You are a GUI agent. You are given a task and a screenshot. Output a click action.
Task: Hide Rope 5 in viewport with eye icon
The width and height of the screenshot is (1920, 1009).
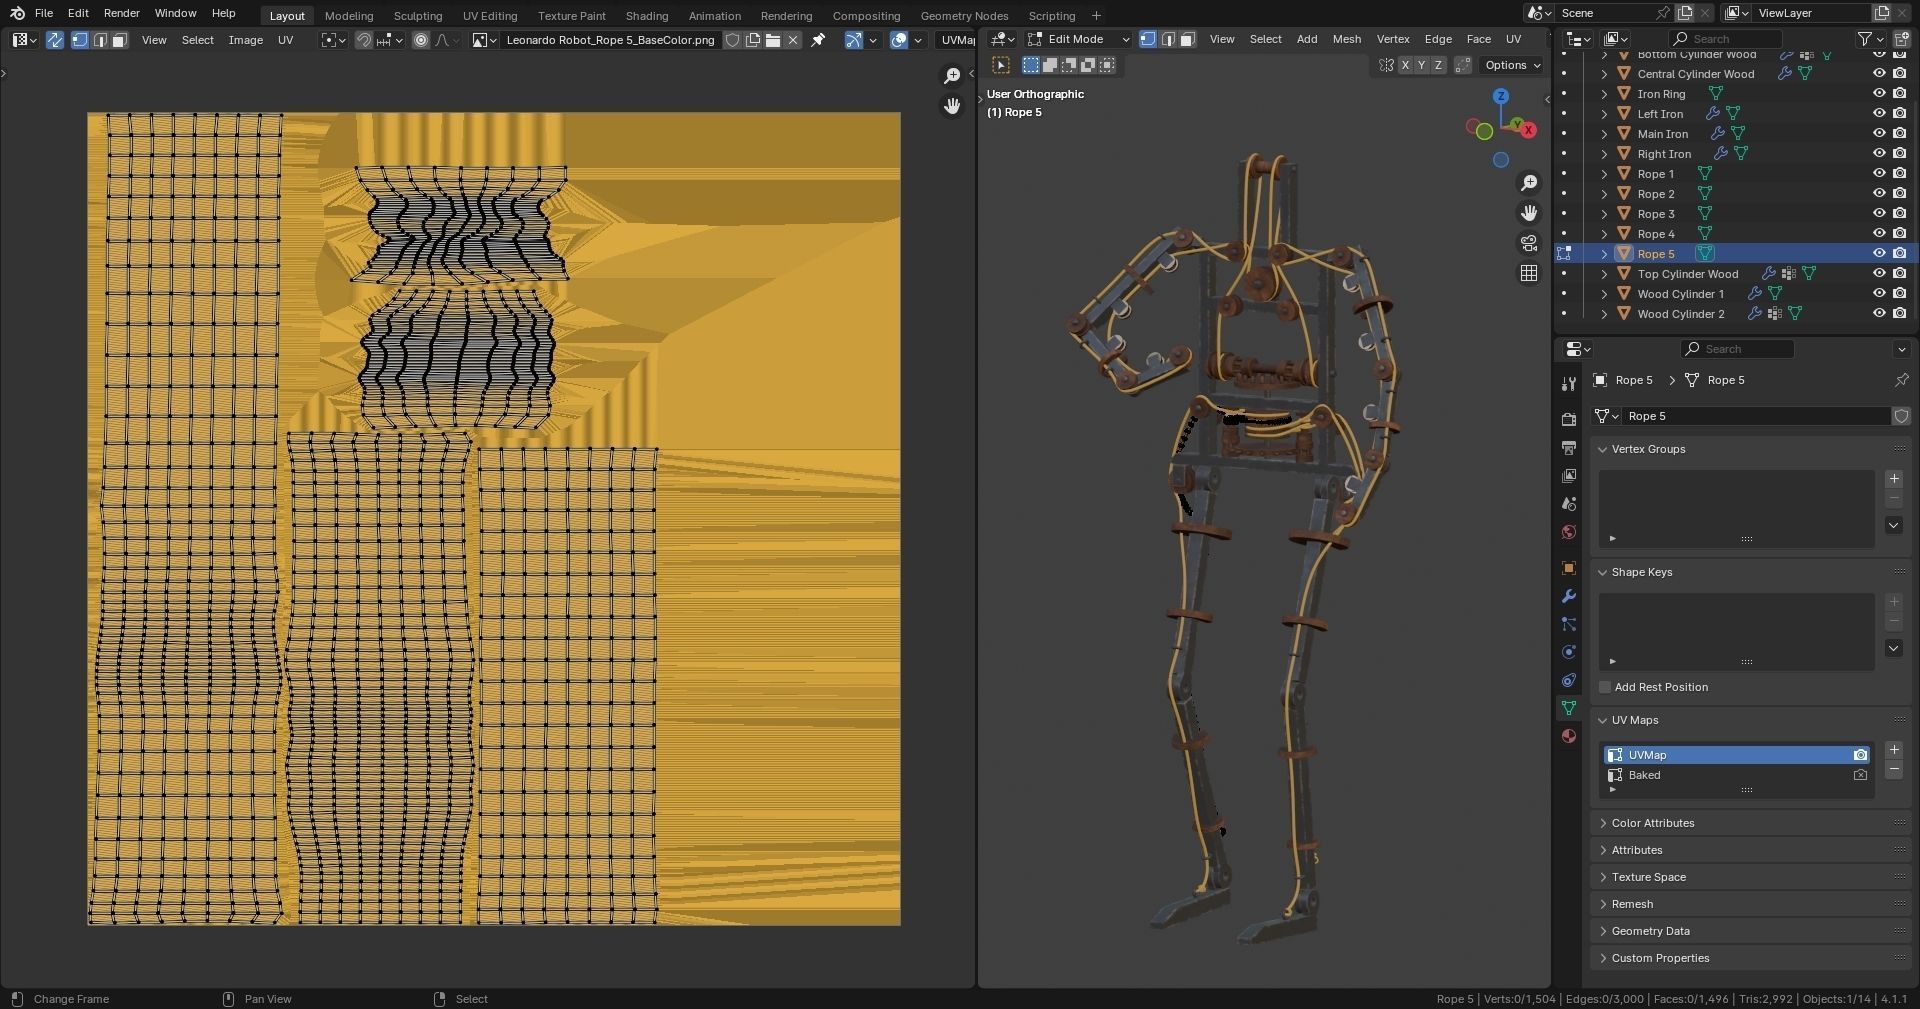click(x=1879, y=253)
